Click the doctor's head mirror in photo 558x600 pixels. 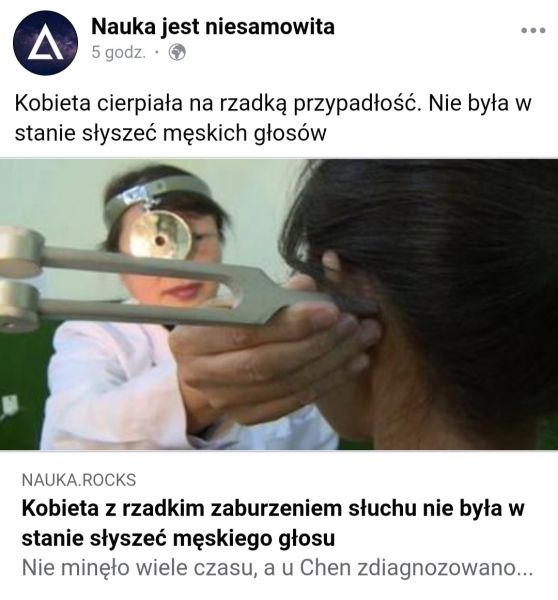pyautogui.click(x=160, y=235)
